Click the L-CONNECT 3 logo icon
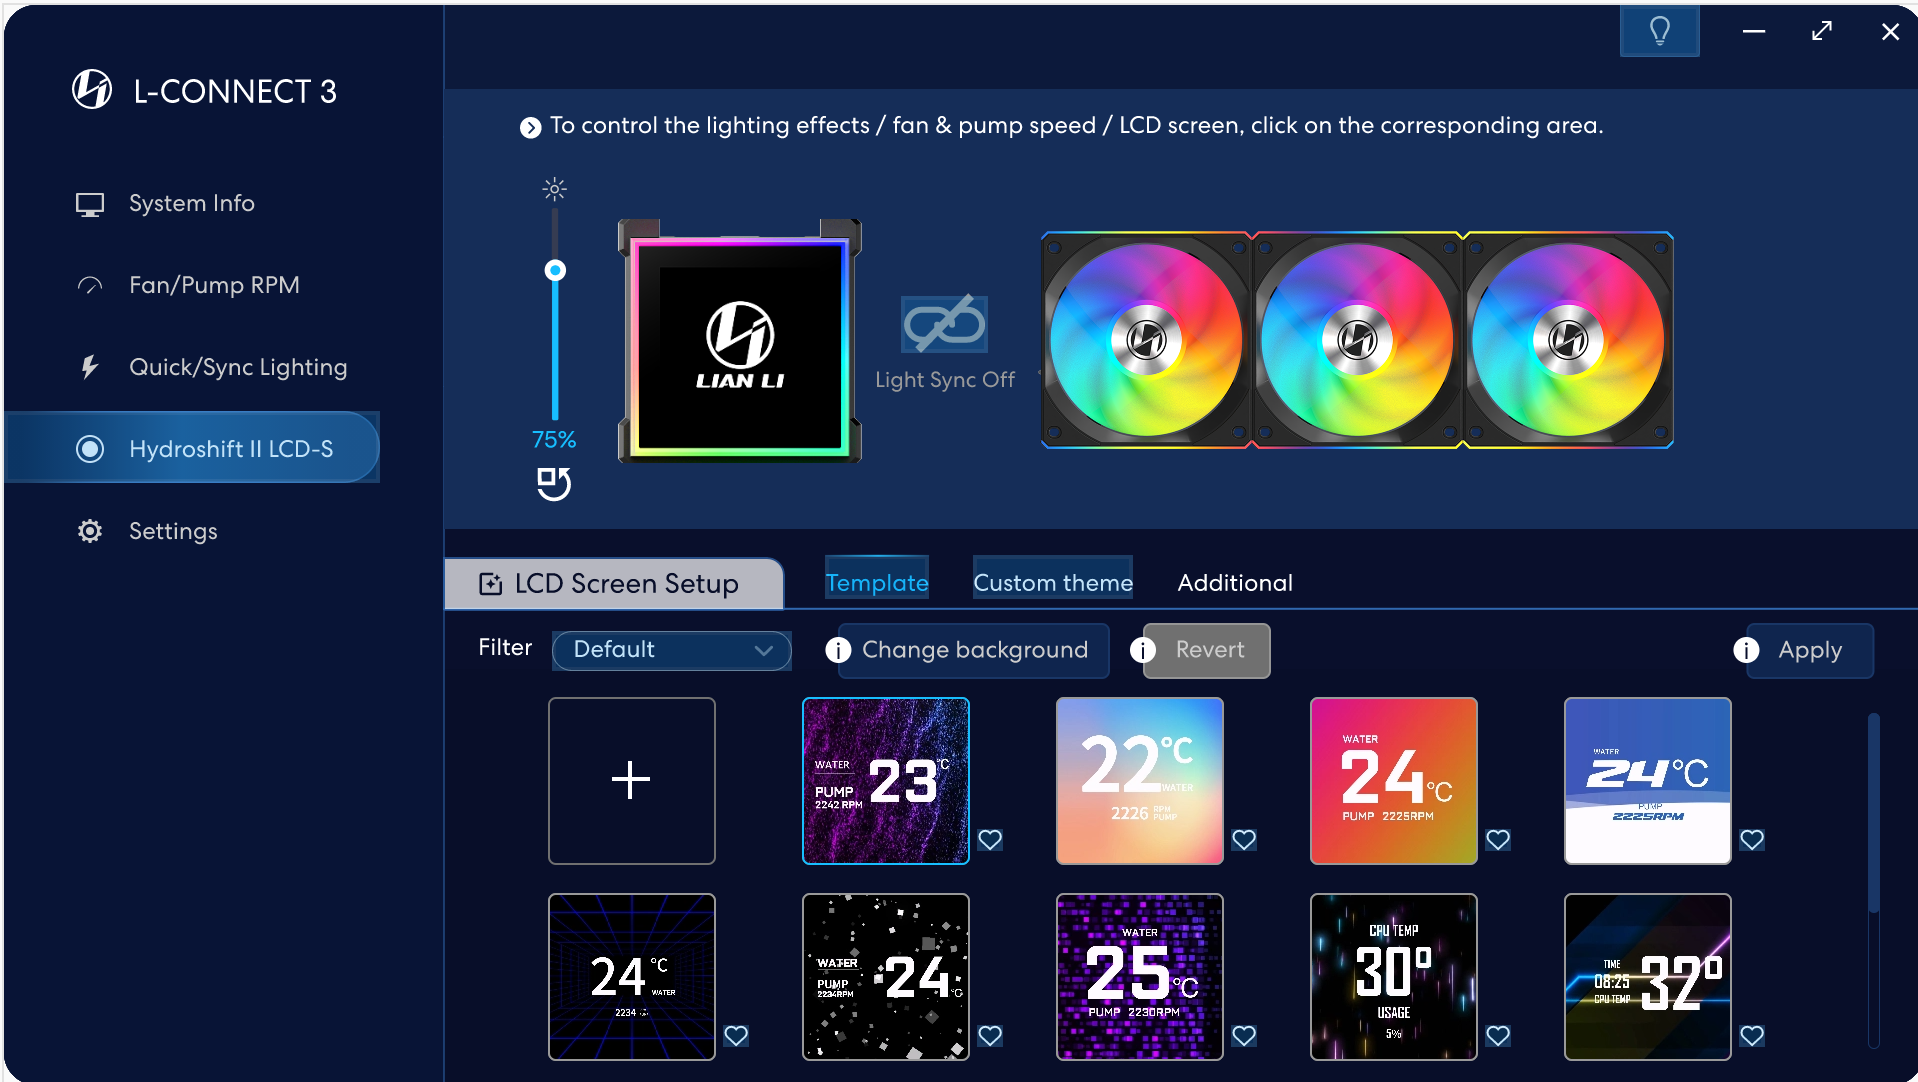Viewport: 1918px width, 1082px height. tap(92, 90)
